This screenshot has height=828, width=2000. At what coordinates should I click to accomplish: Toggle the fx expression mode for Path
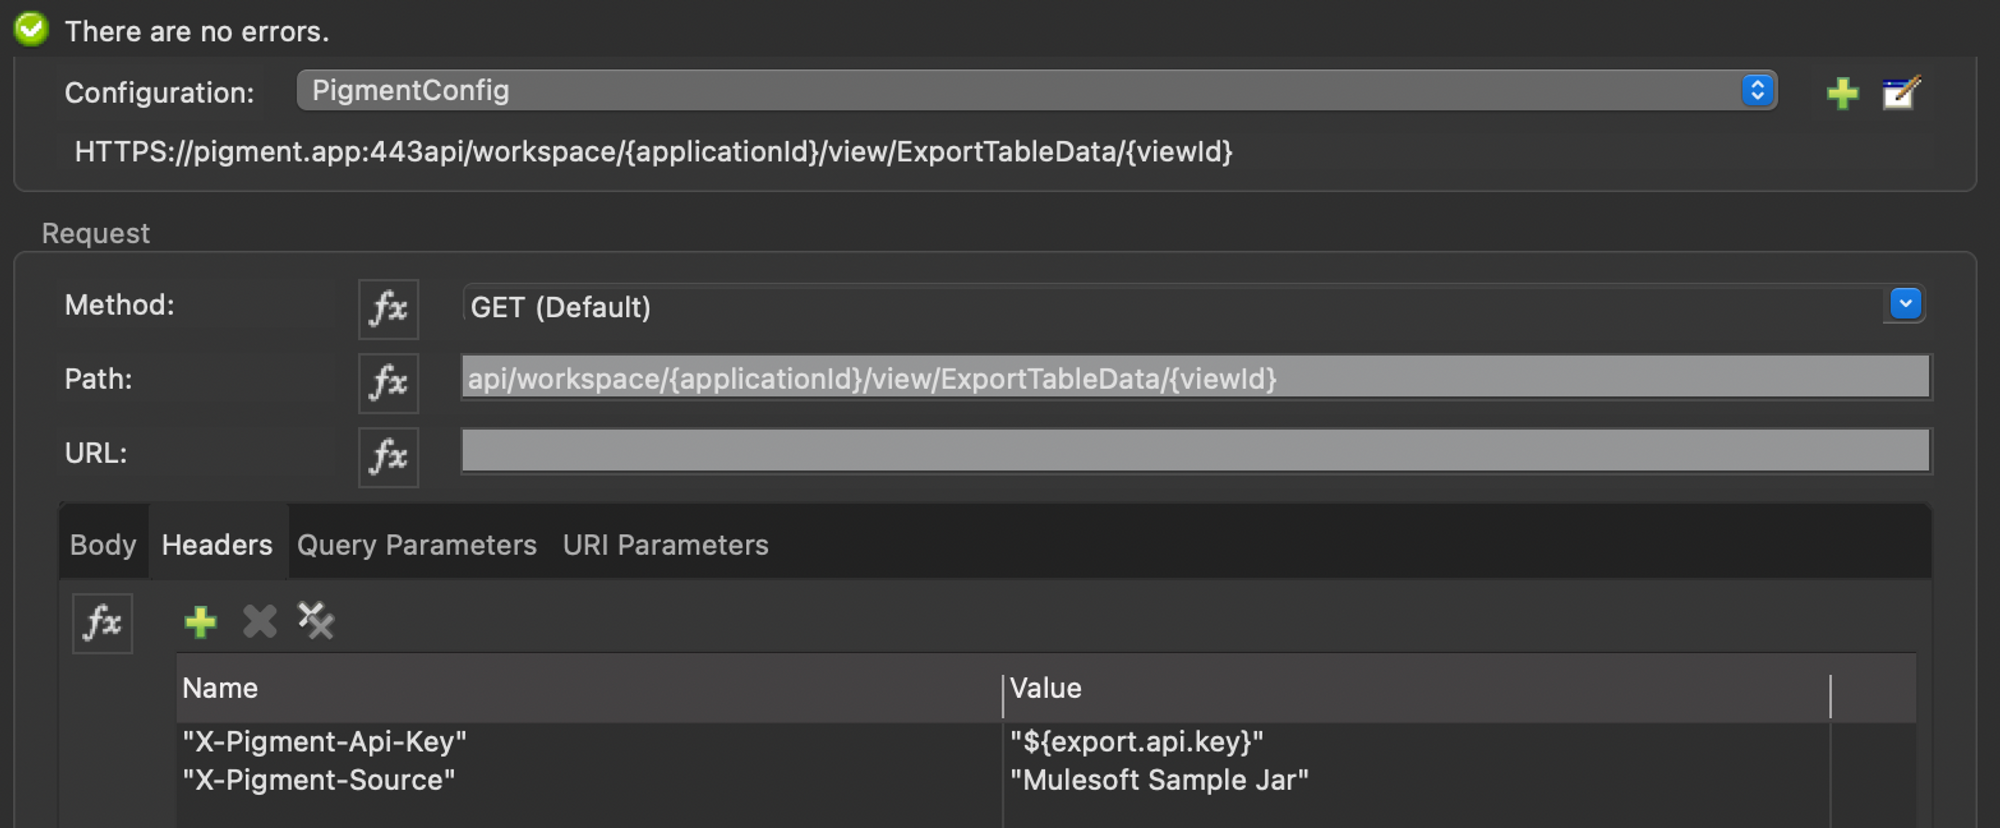tap(388, 383)
